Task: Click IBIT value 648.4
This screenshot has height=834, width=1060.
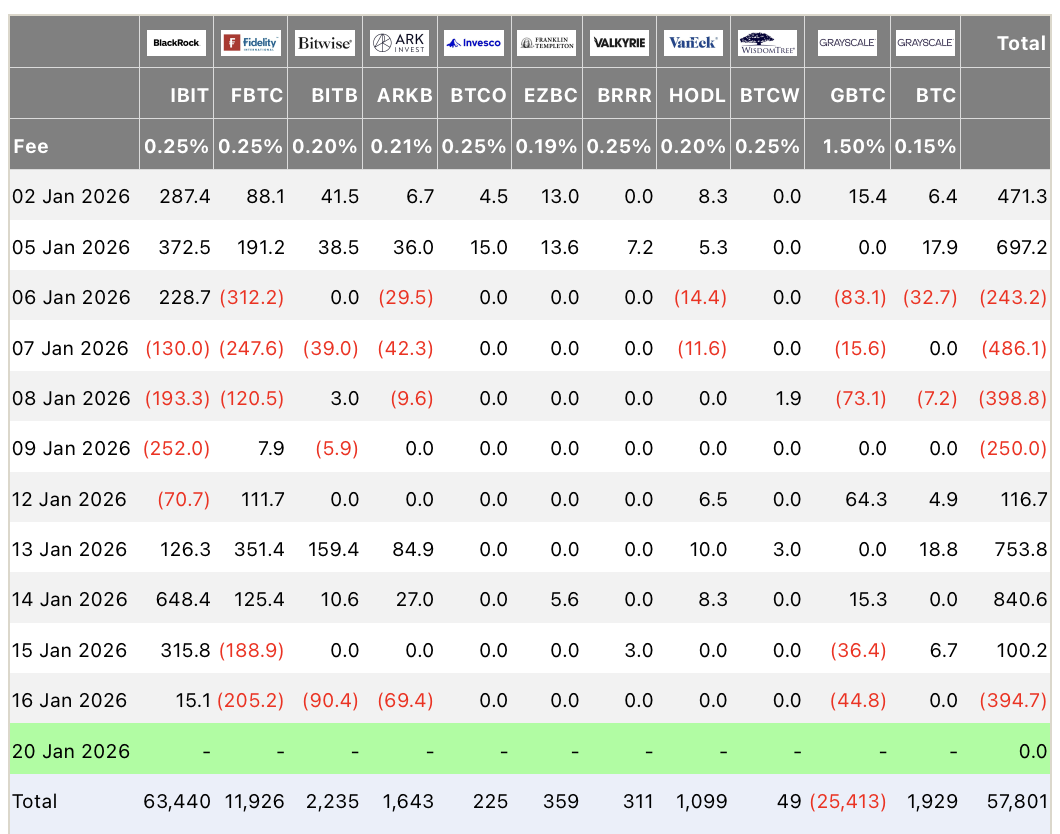Action: 183,599
